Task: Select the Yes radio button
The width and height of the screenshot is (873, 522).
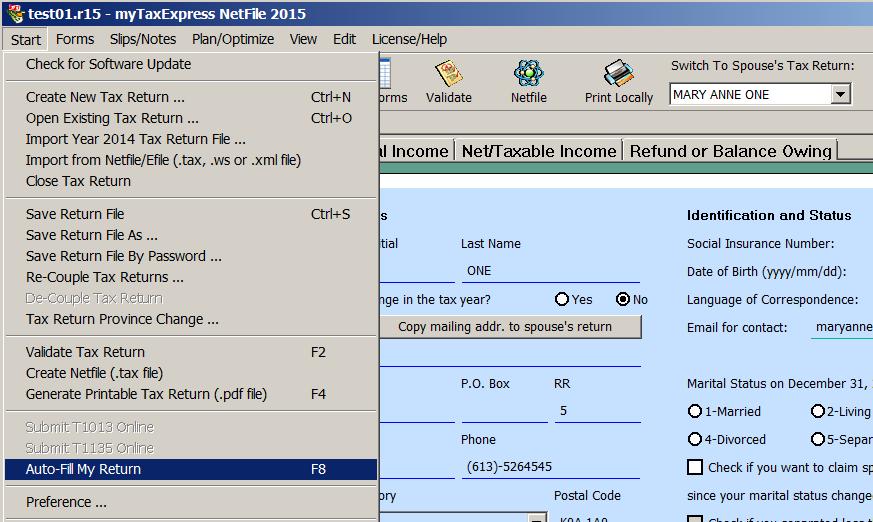Action: [562, 299]
